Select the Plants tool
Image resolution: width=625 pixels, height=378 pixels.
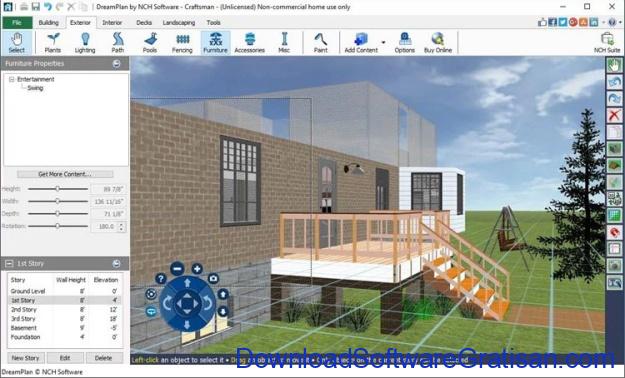(x=53, y=43)
